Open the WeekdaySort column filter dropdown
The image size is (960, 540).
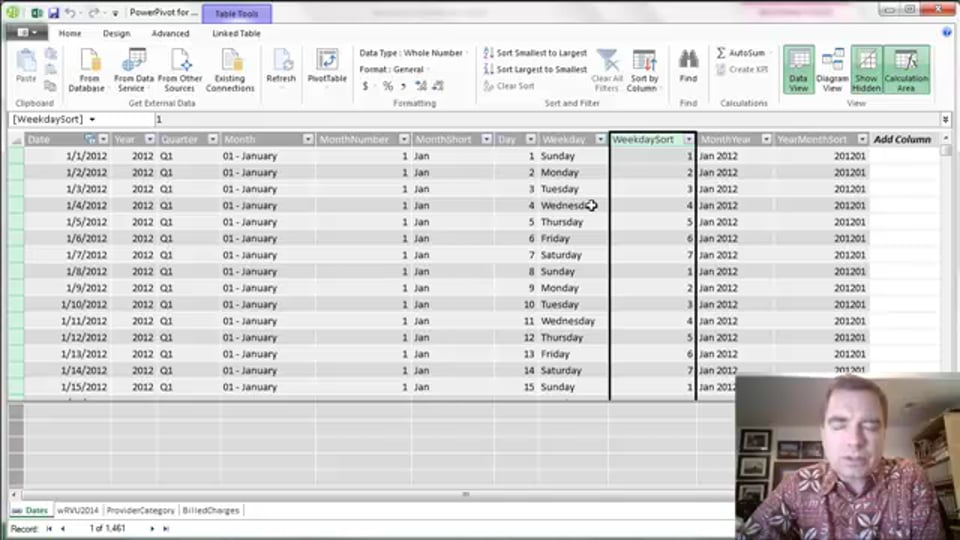(x=689, y=140)
